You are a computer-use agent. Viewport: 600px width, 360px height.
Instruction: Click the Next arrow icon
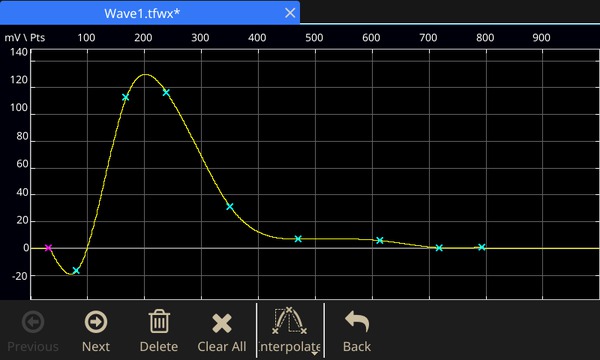(x=96, y=322)
